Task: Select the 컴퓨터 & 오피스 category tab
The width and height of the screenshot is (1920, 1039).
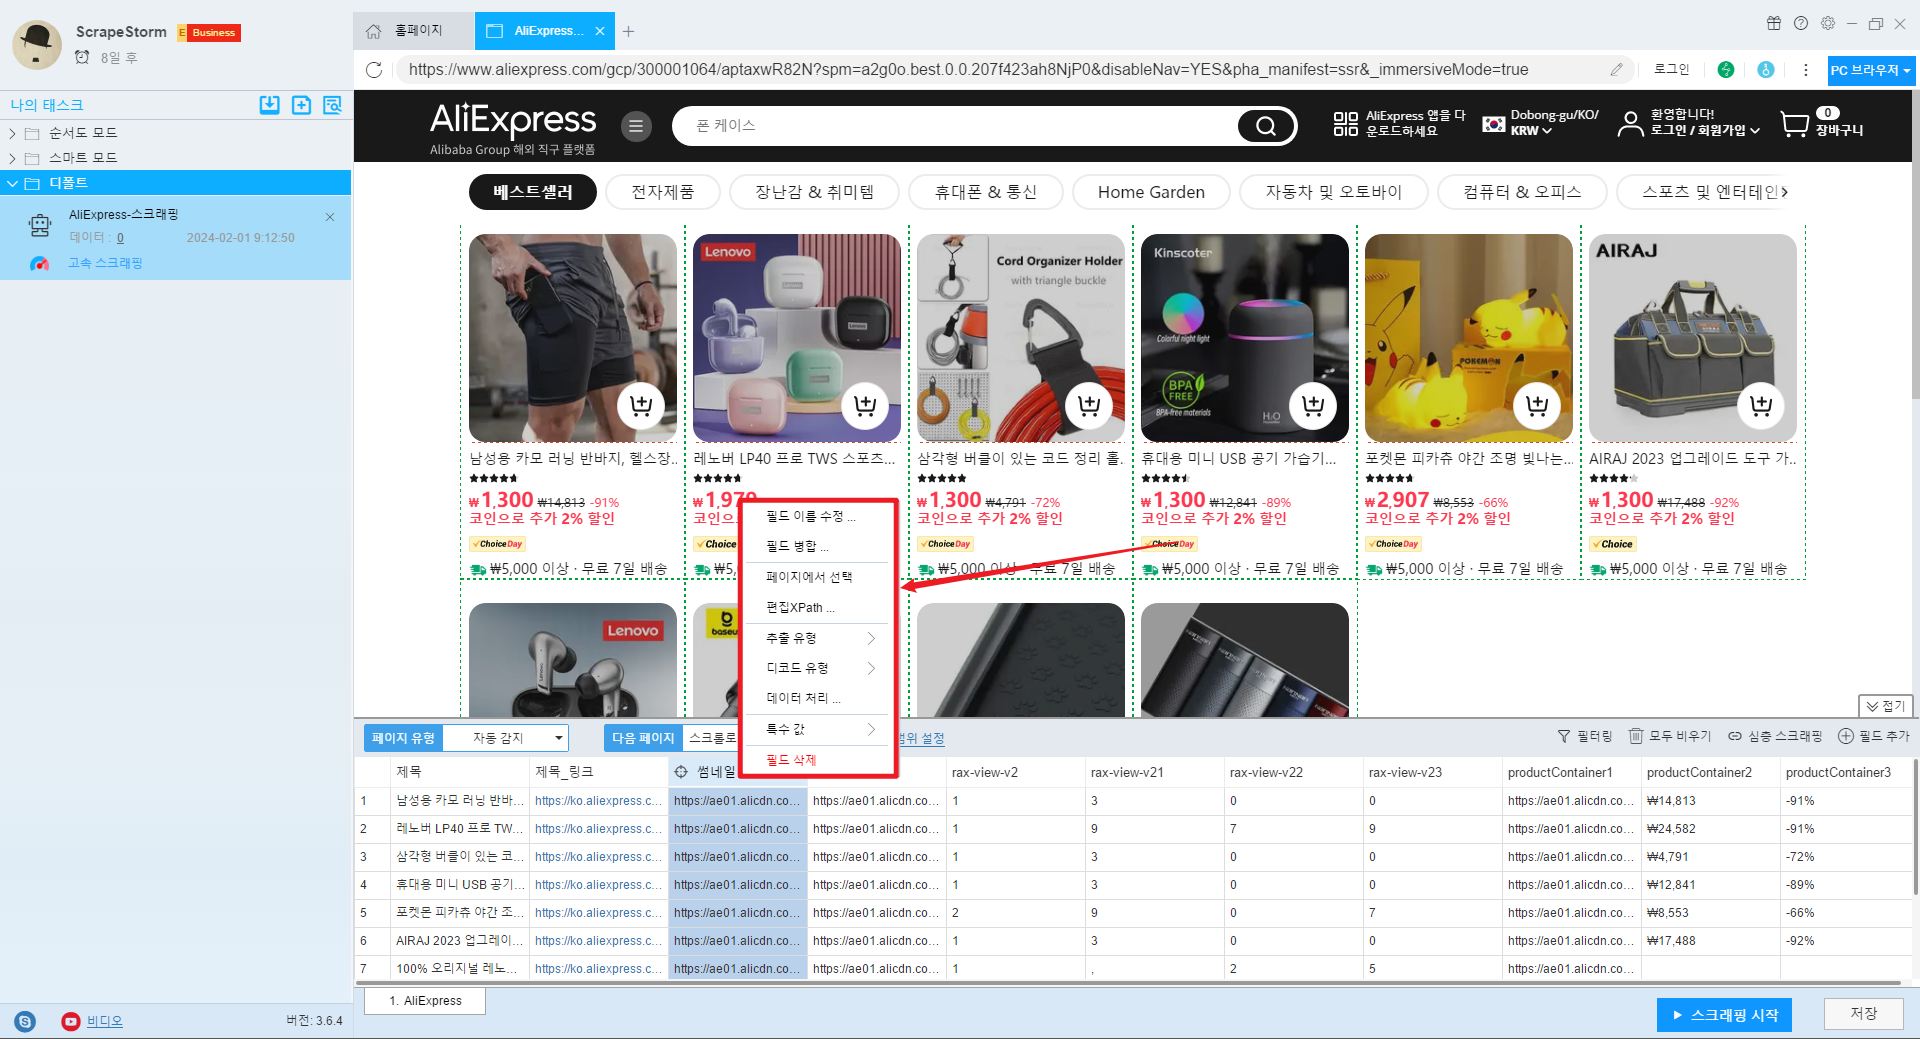Action: click(1522, 192)
